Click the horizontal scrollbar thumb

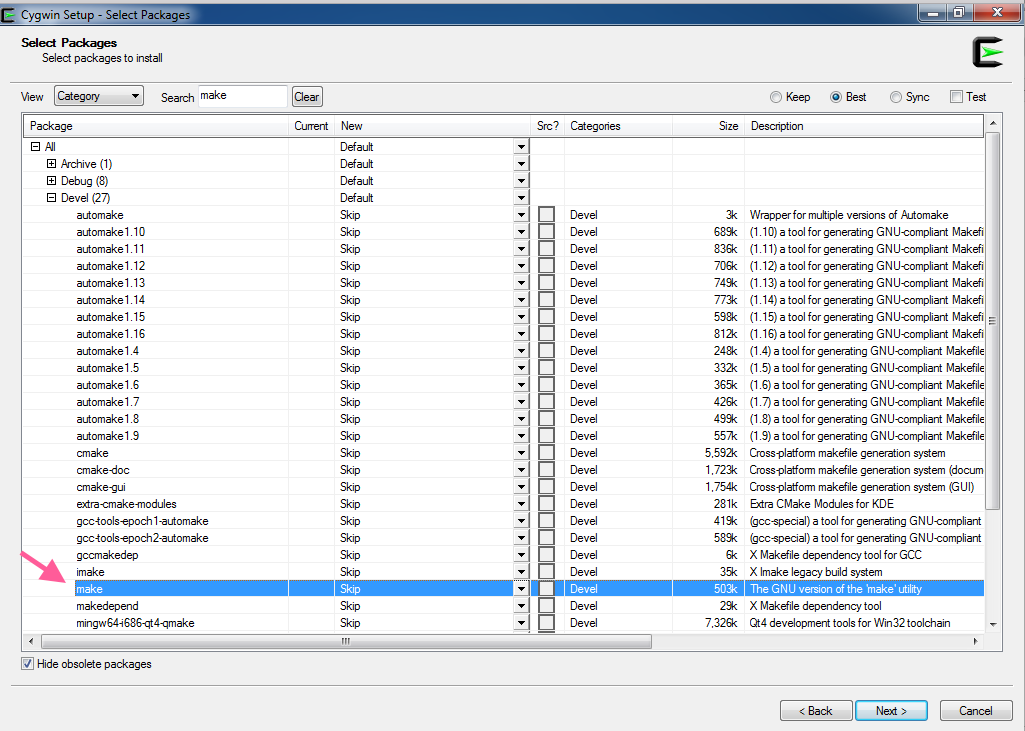click(x=346, y=641)
